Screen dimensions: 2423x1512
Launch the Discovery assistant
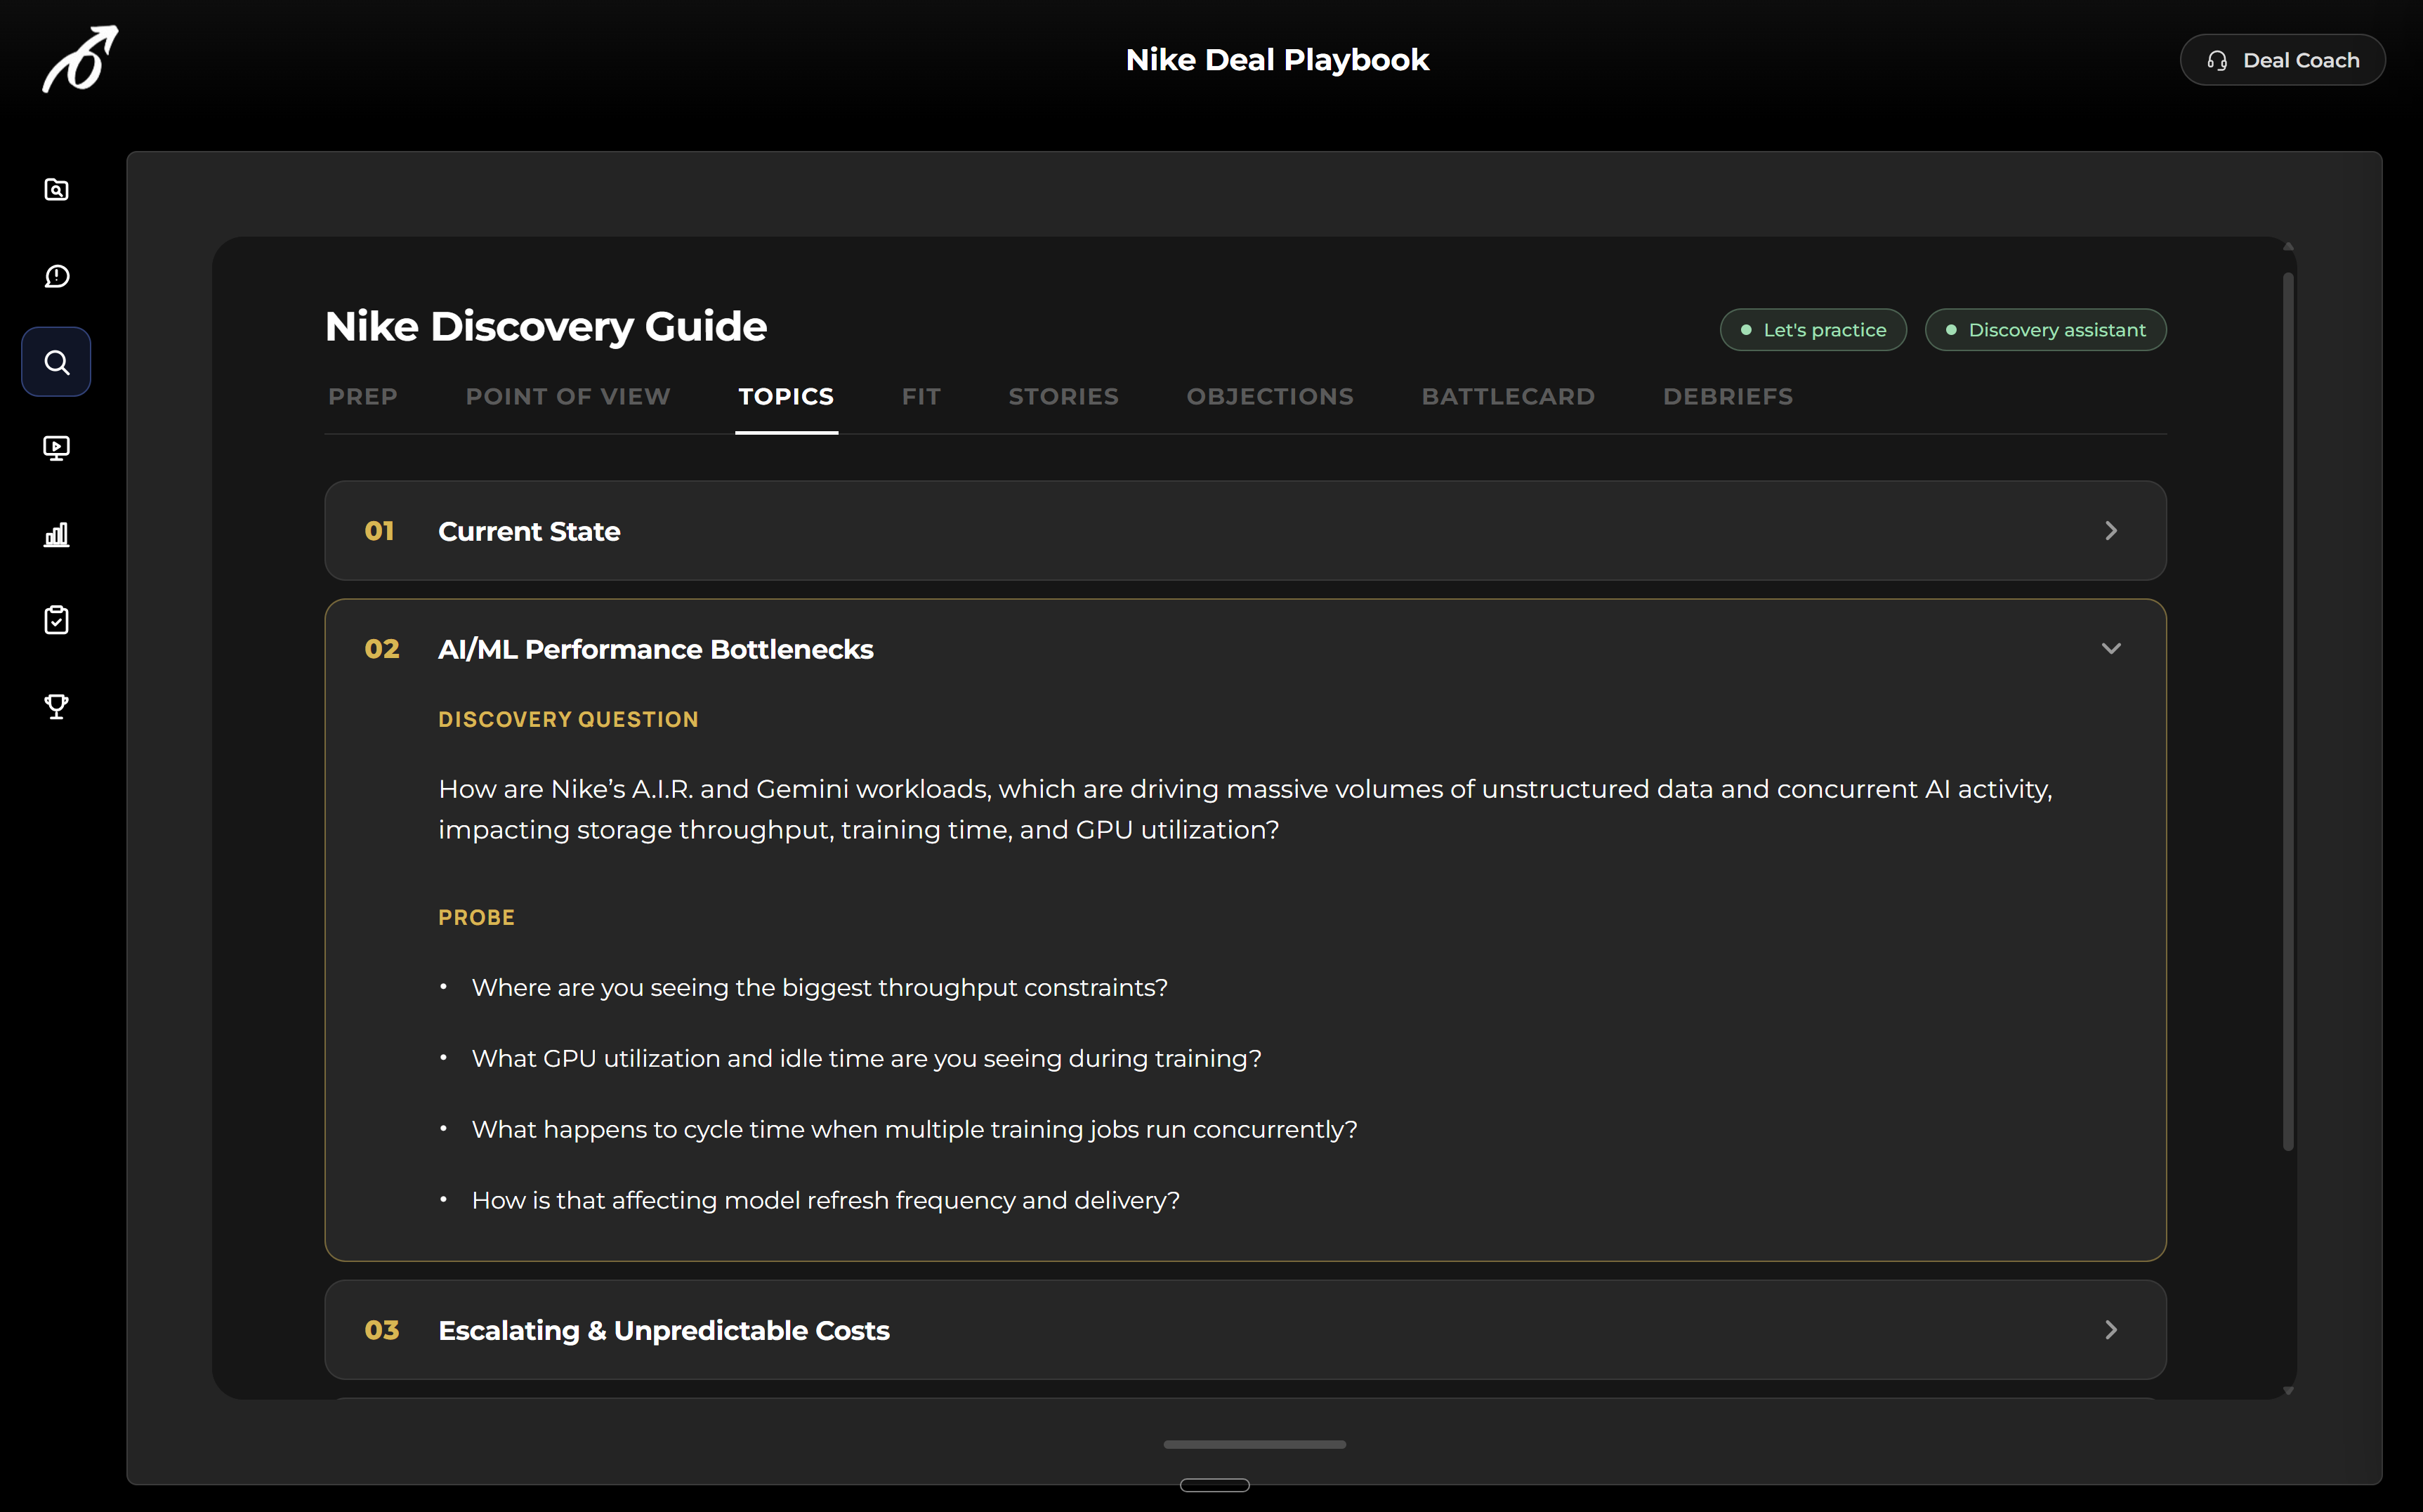point(2045,330)
